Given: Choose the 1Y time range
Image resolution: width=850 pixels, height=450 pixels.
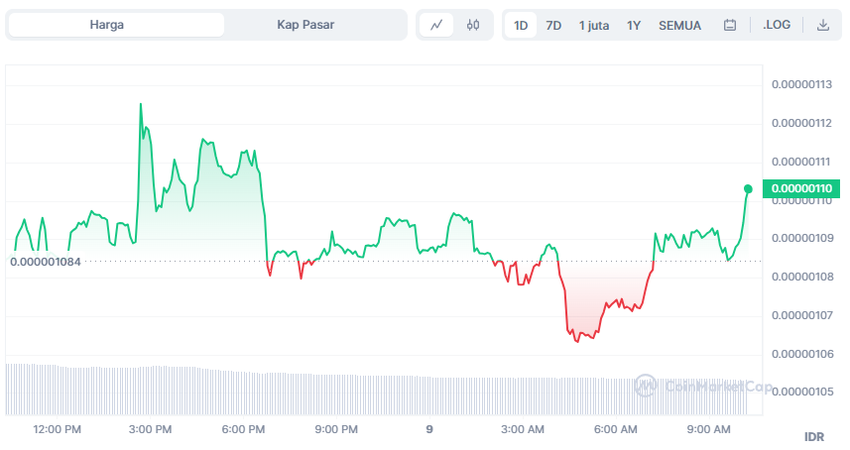Looking at the screenshot, I should 634,25.
